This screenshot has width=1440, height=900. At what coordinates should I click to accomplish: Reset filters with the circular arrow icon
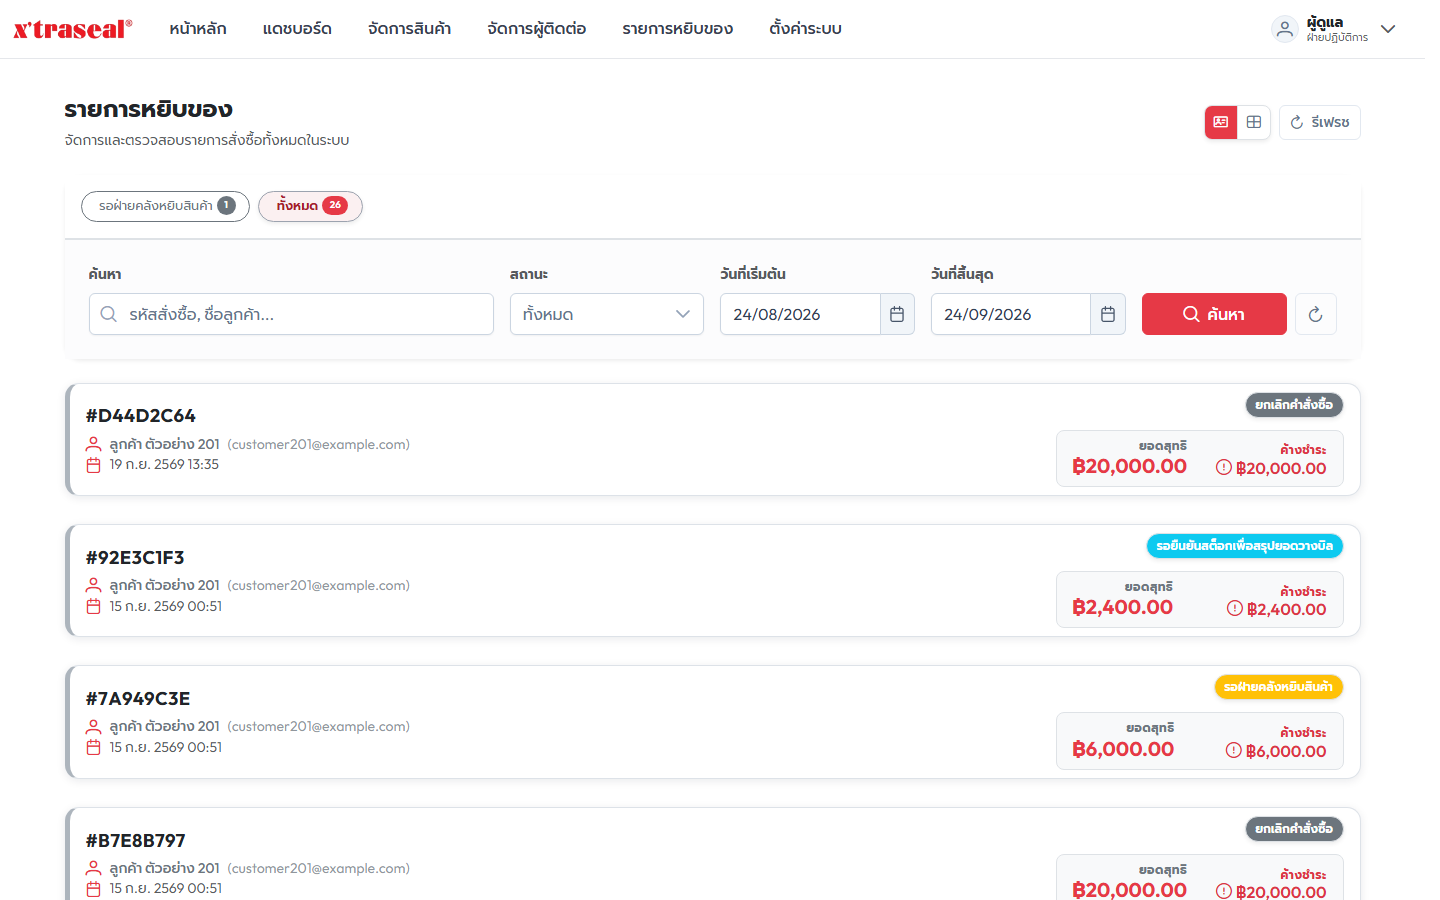click(x=1316, y=314)
